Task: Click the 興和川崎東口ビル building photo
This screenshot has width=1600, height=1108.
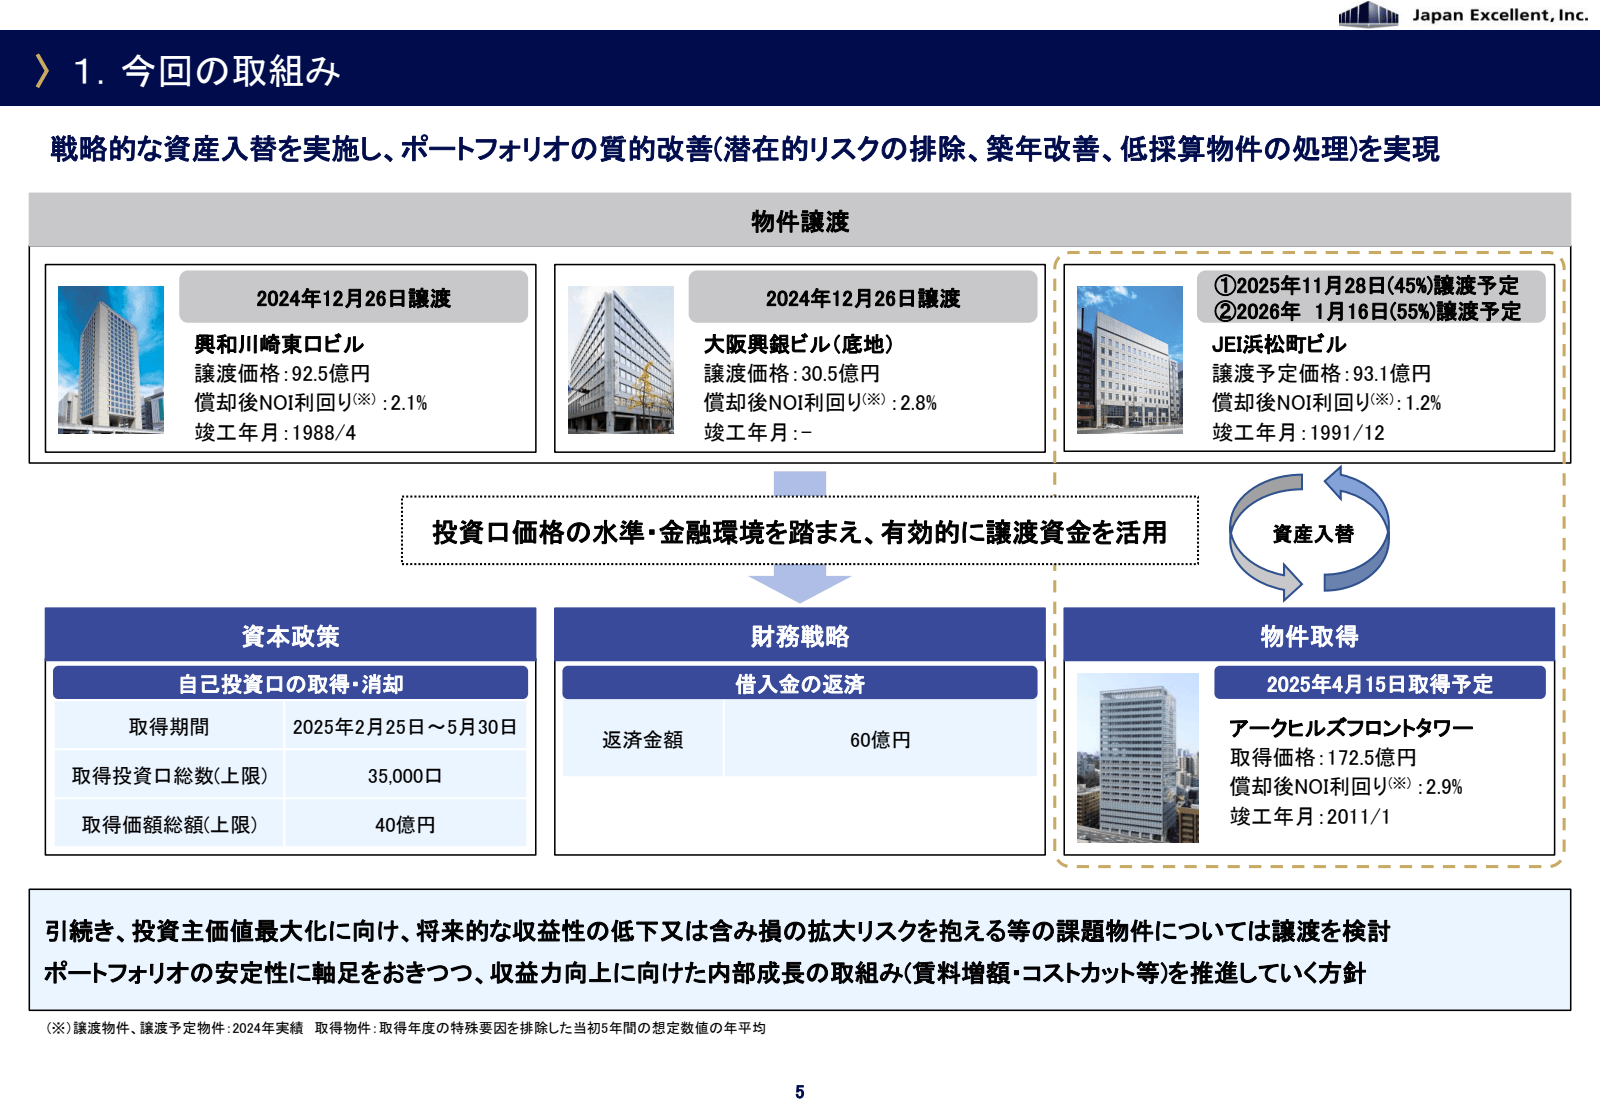Action: coord(111,359)
